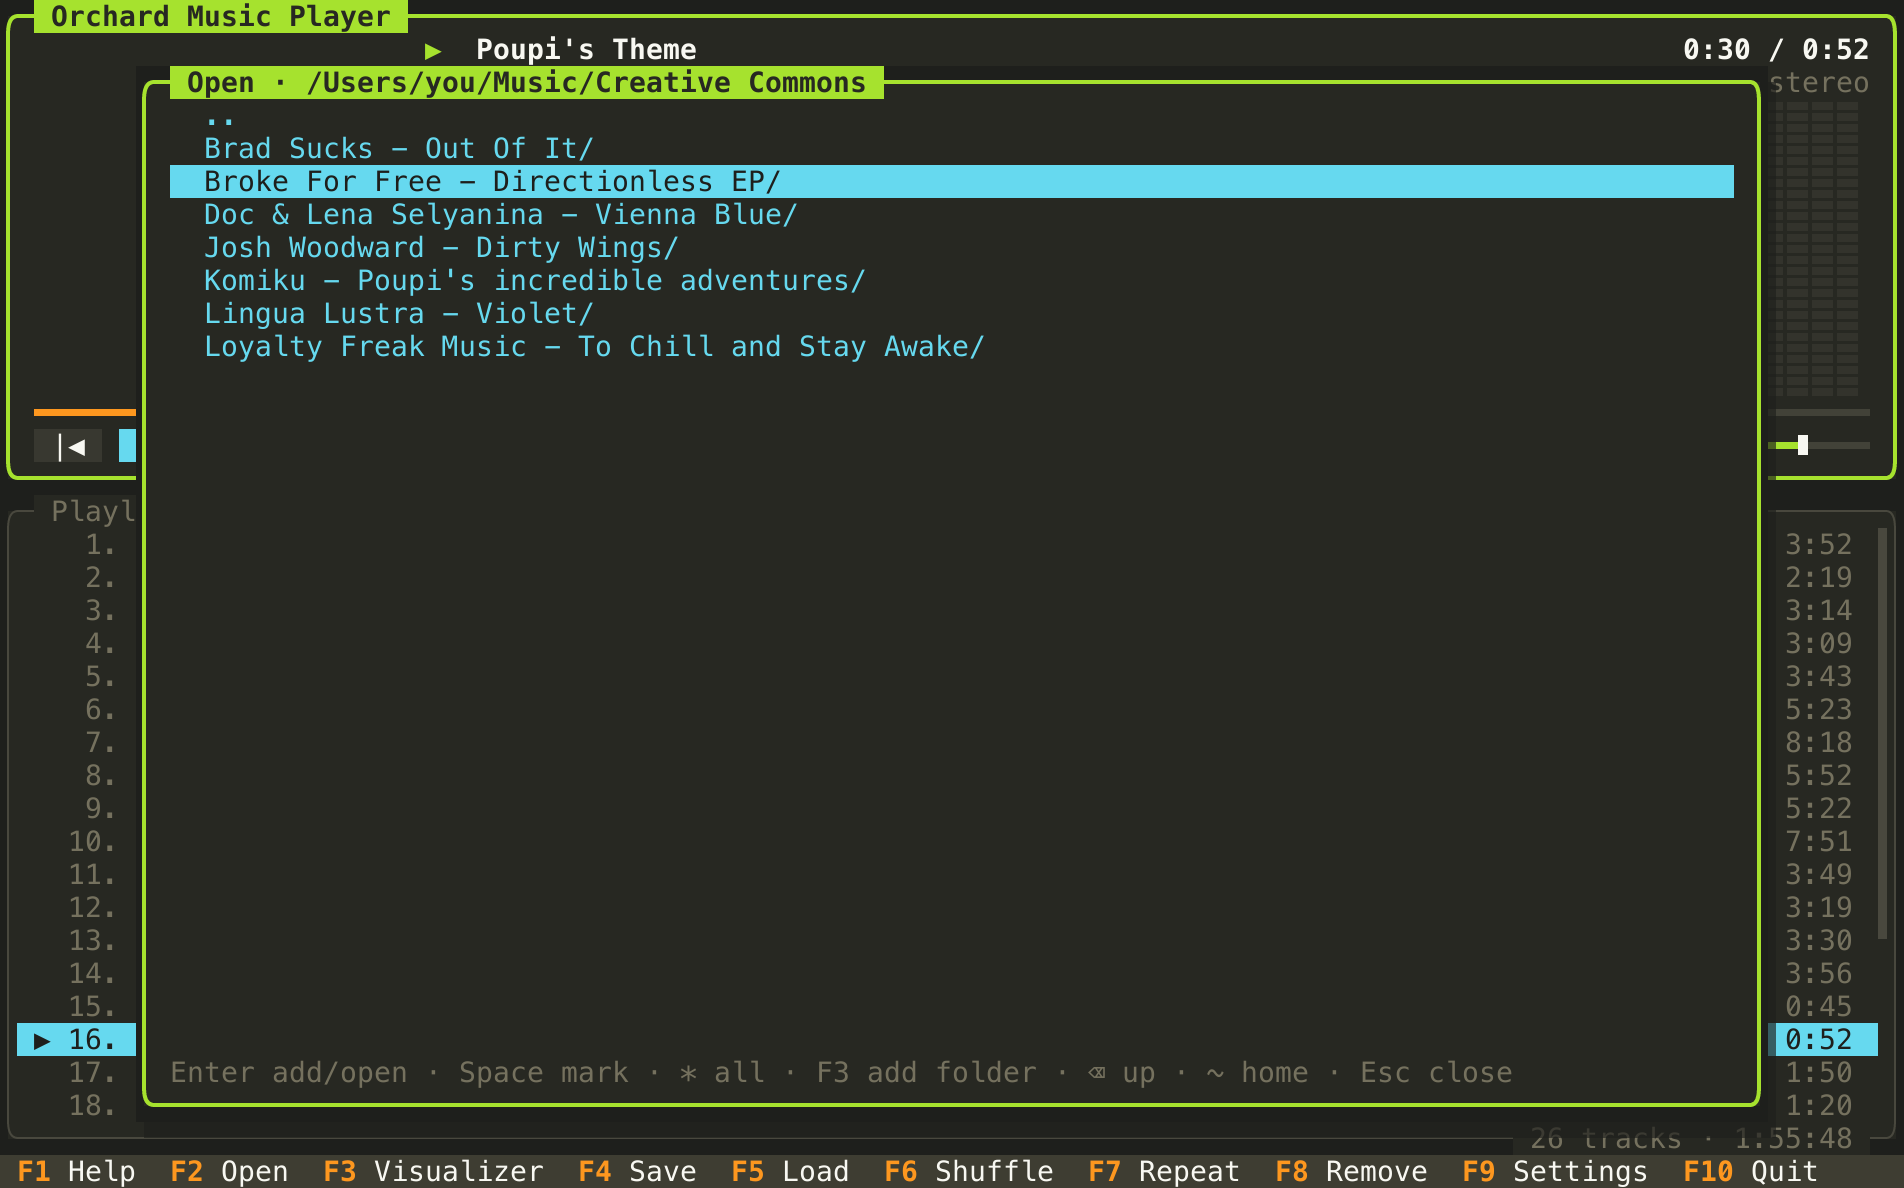Click F3 Visualizer in function bar
Image resolution: width=1904 pixels, height=1188 pixels.
point(433,1171)
